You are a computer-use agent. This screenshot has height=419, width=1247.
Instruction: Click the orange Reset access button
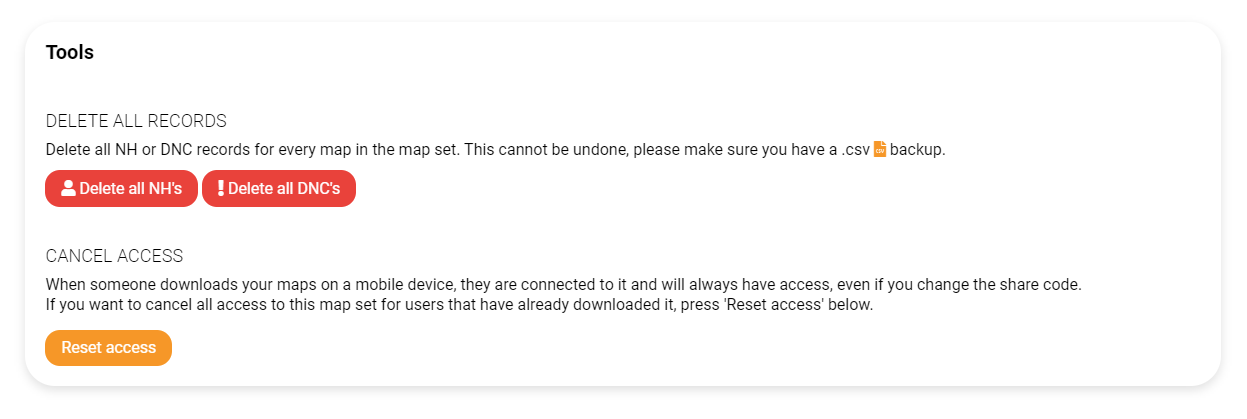tap(108, 348)
